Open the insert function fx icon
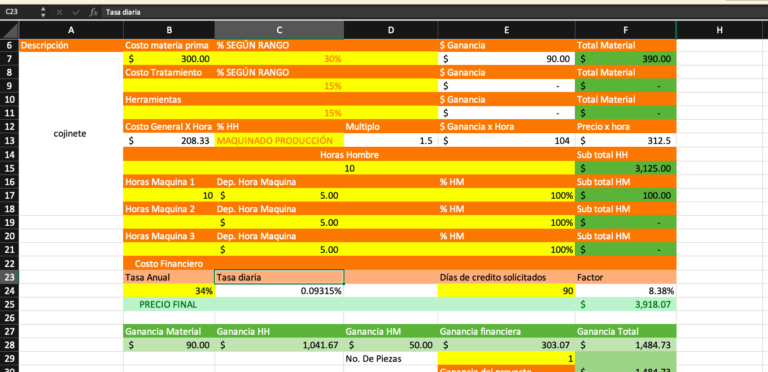Image resolution: width=768 pixels, height=372 pixels. click(93, 12)
